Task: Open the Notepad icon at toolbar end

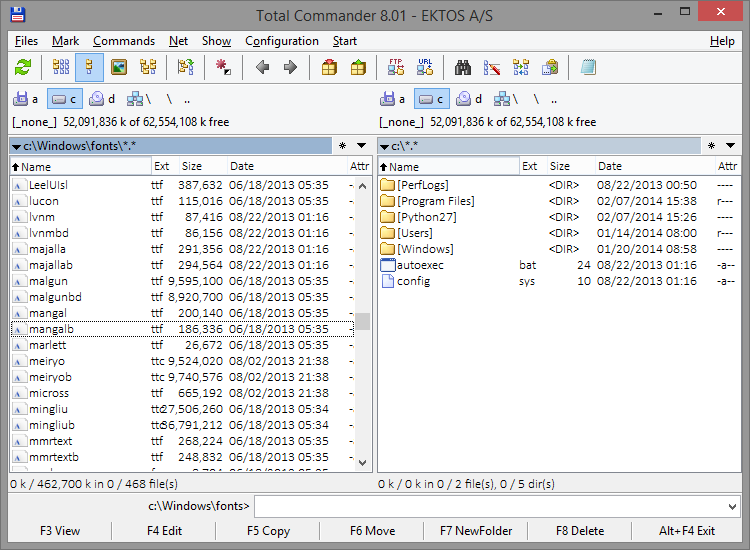Action: coord(588,67)
